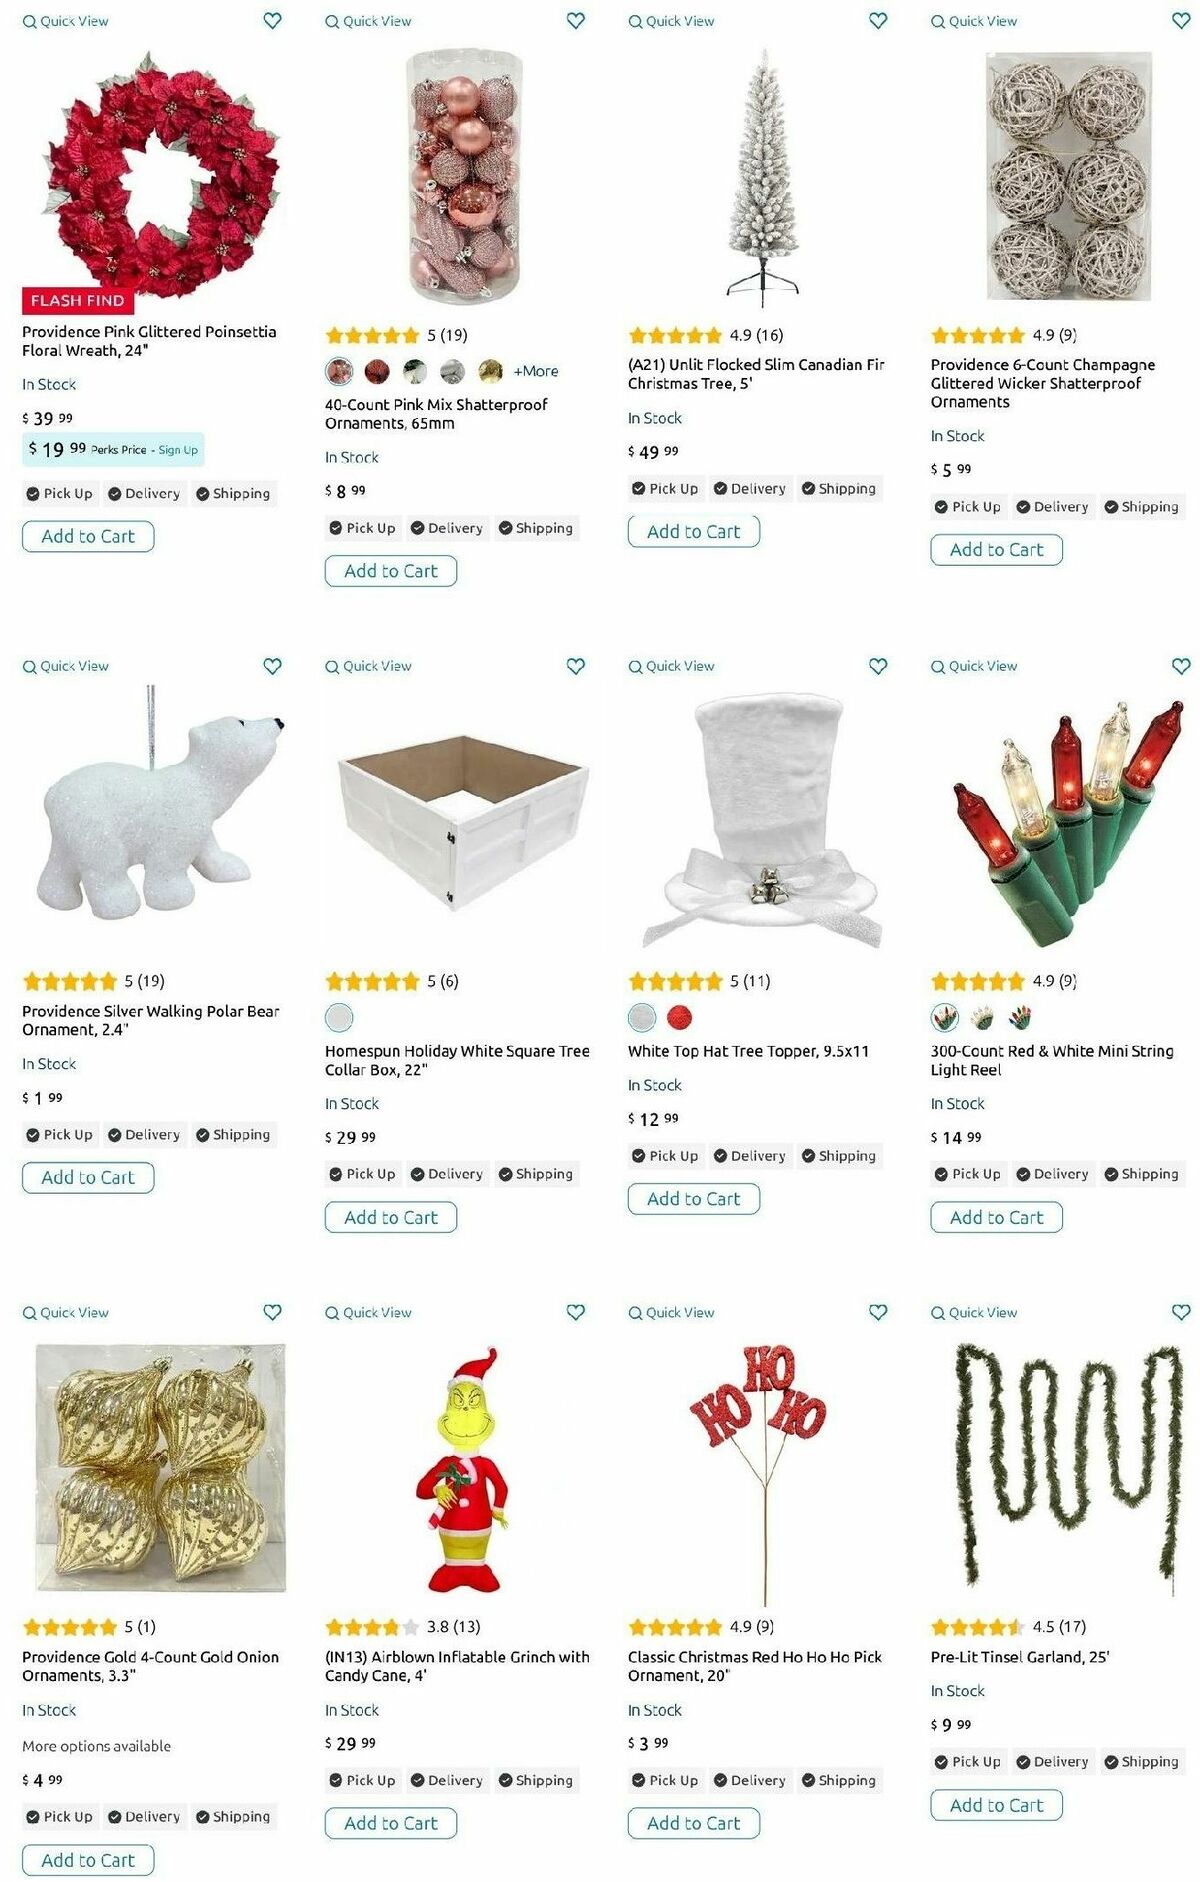Add Ho Ho Ho Pick Ornament to cart
The image size is (1200, 1882).
[x=694, y=1824]
